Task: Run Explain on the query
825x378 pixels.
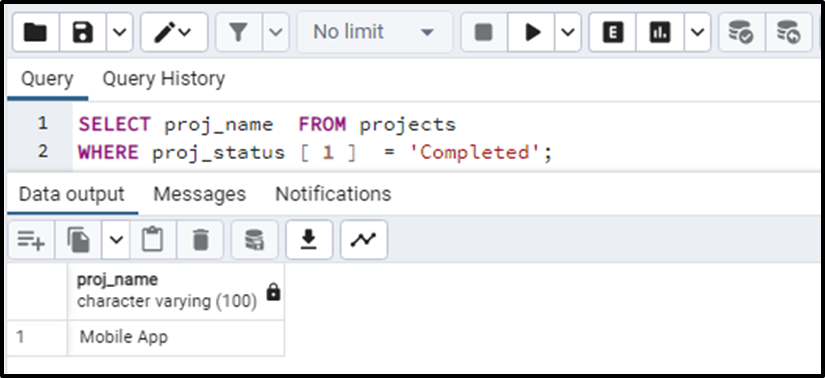Action: [612, 33]
